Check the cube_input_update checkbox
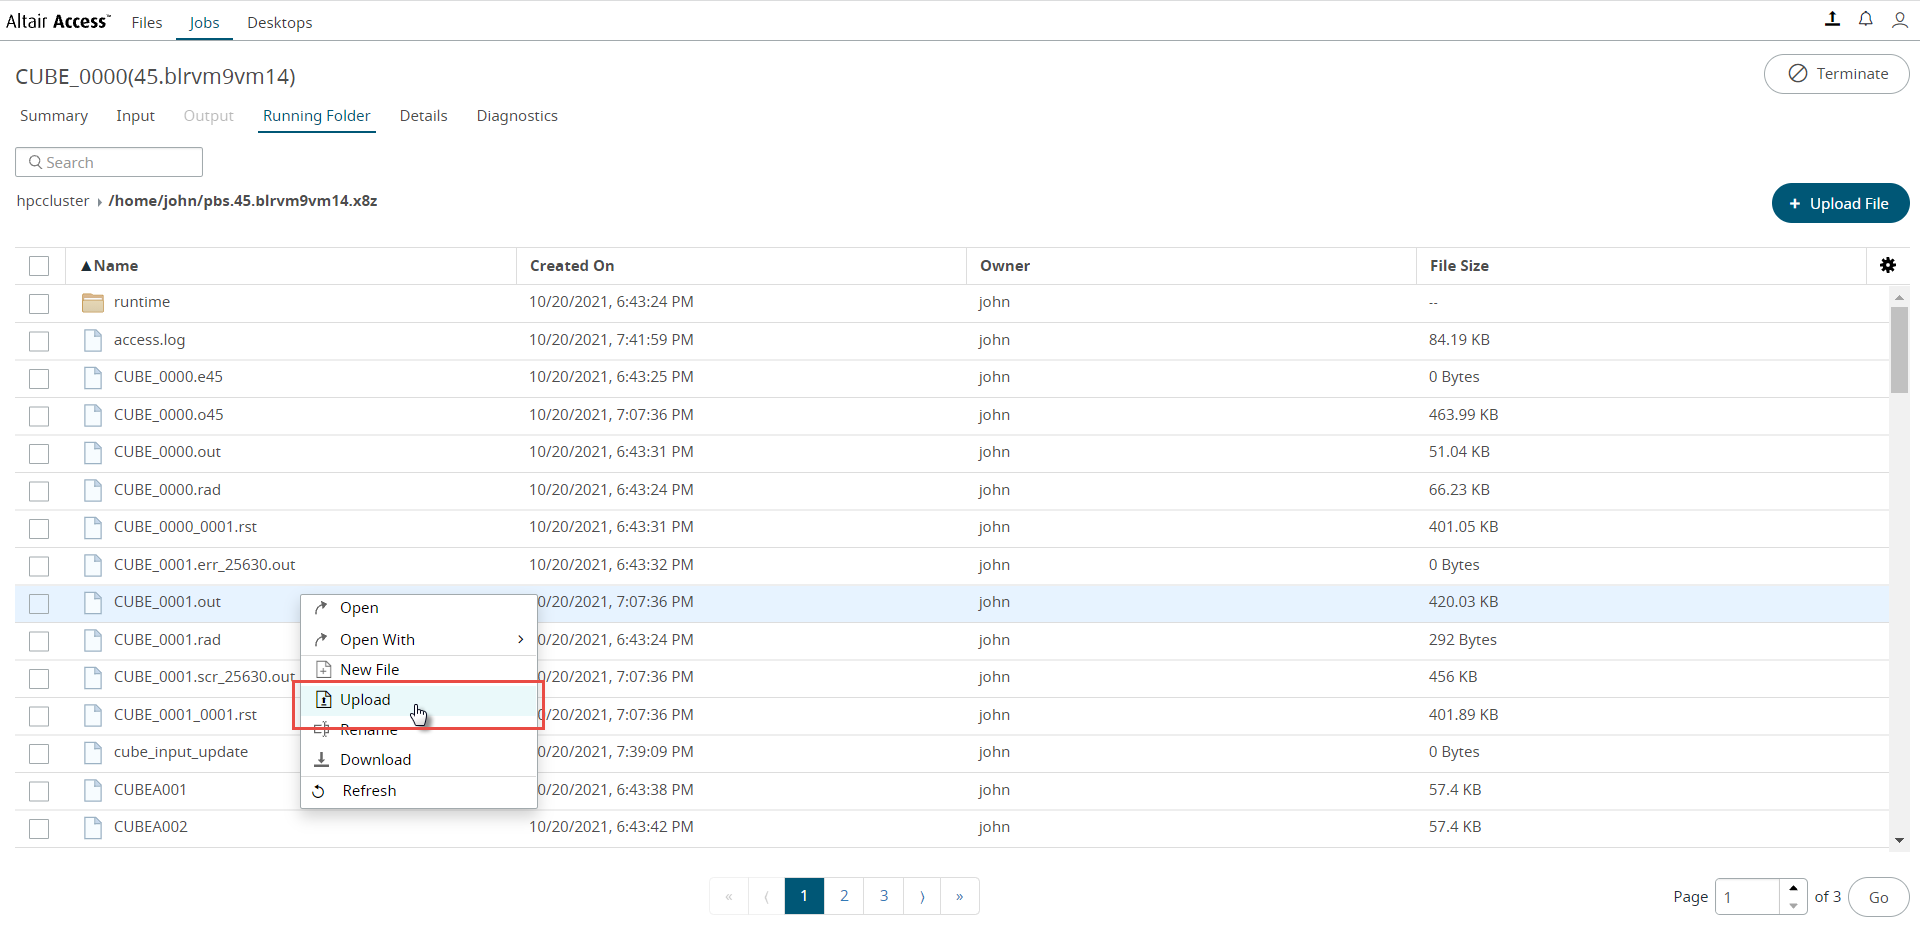The image size is (1920, 942). [x=39, y=753]
